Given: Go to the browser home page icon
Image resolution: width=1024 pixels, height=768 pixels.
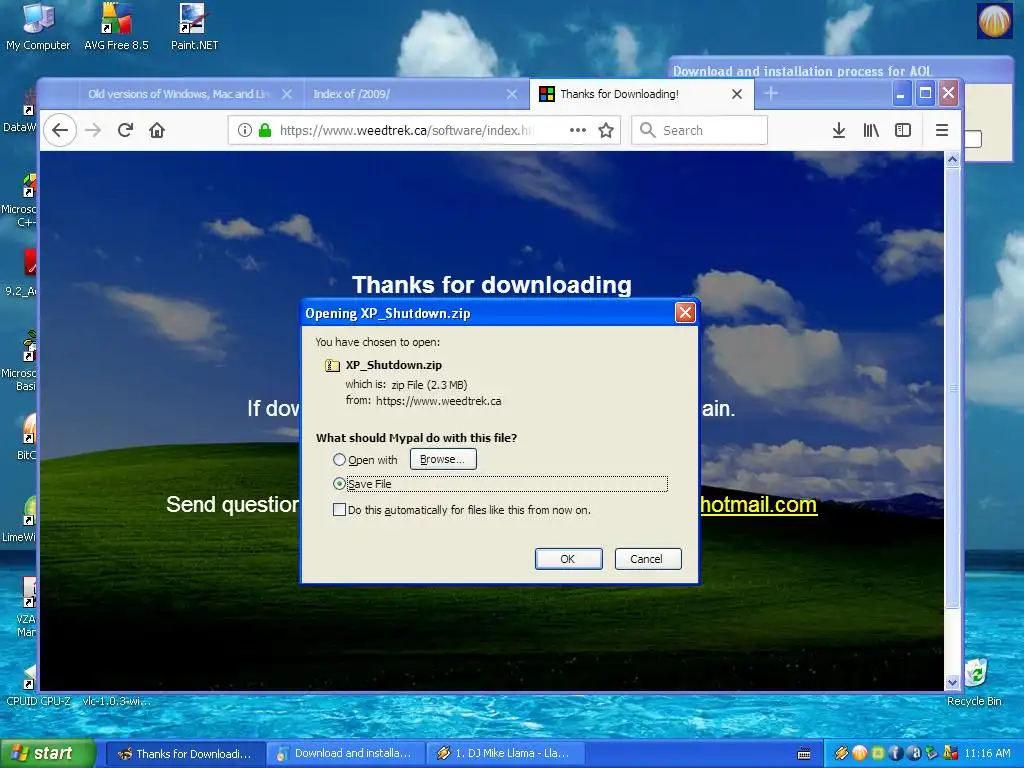Looking at the screenshot, I should click(x=157, y=130).
